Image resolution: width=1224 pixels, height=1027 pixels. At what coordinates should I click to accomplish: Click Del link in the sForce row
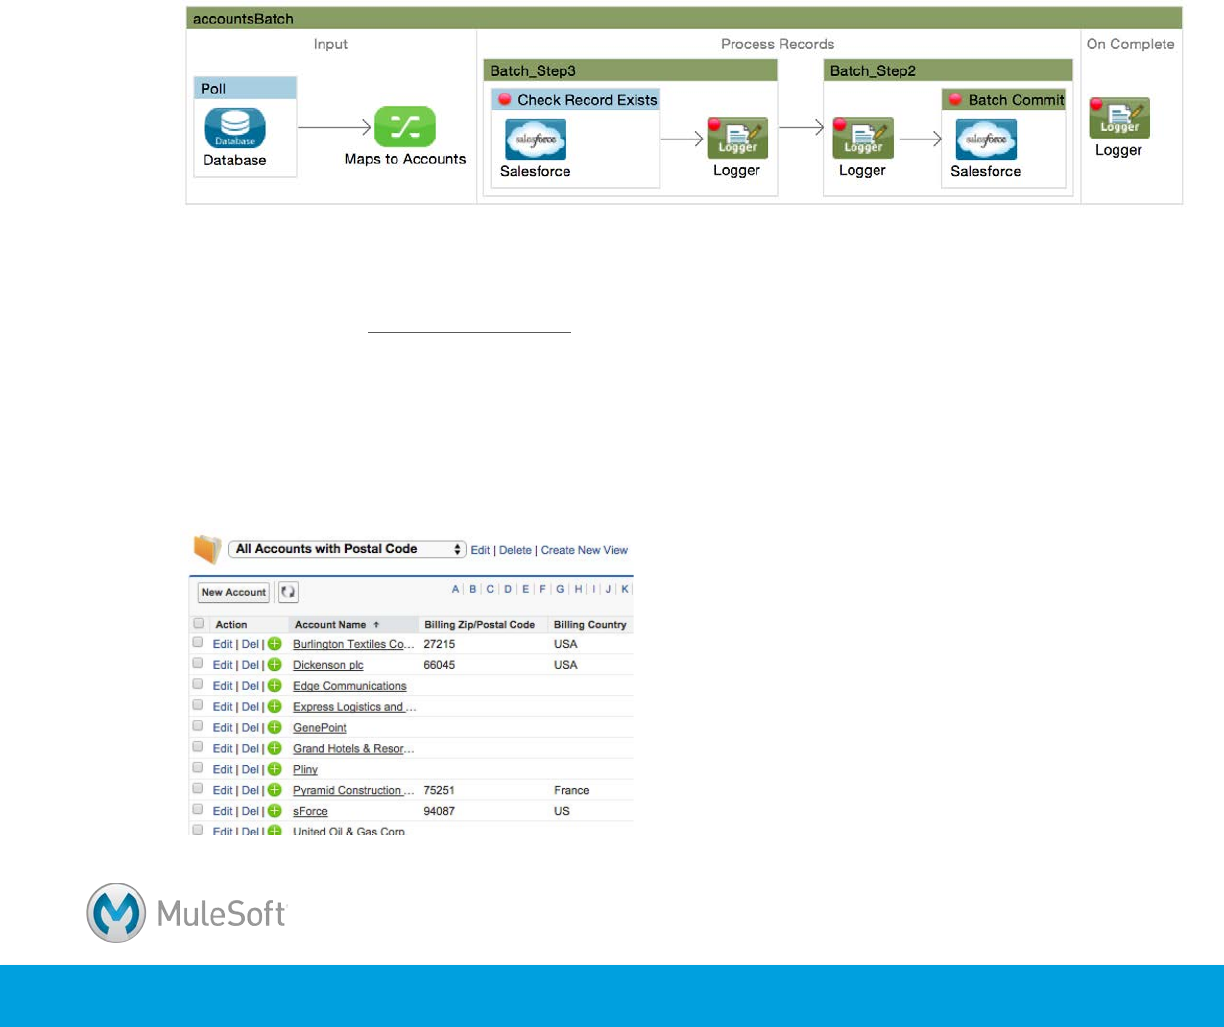[x=250, y=811]
